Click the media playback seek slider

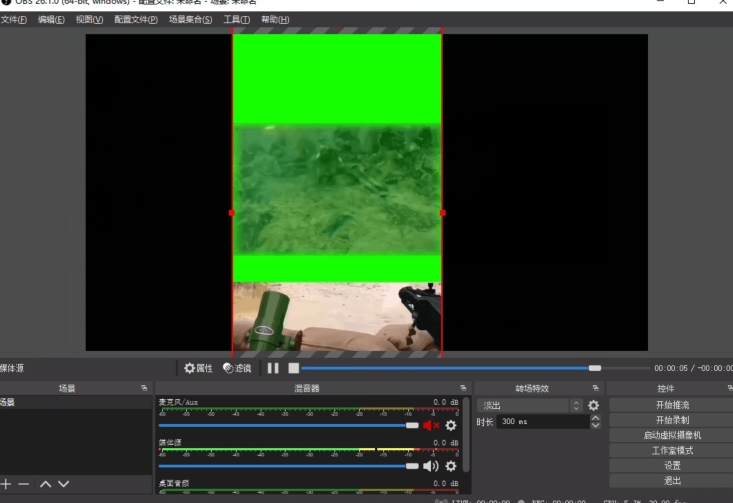(450, 368)
